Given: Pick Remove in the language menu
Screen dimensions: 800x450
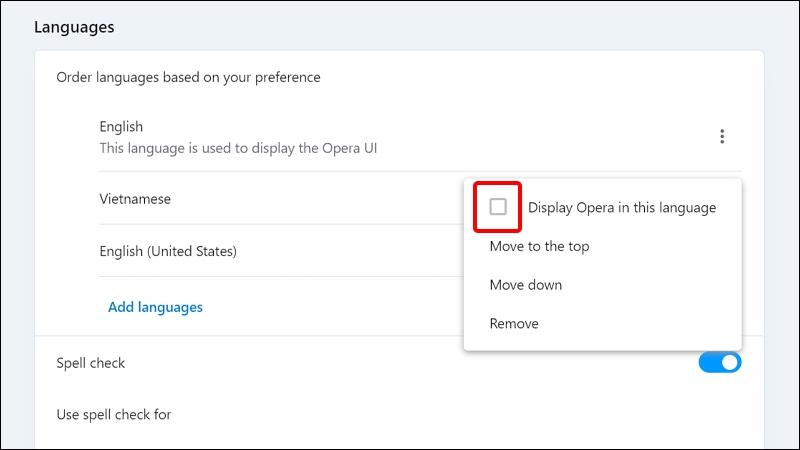Looking at the screenshot, I should 514,324.
